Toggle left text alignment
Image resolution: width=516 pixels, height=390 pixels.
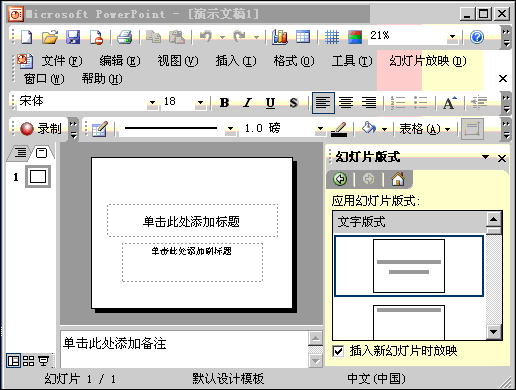pyautogui.click(x=323, y=103)
